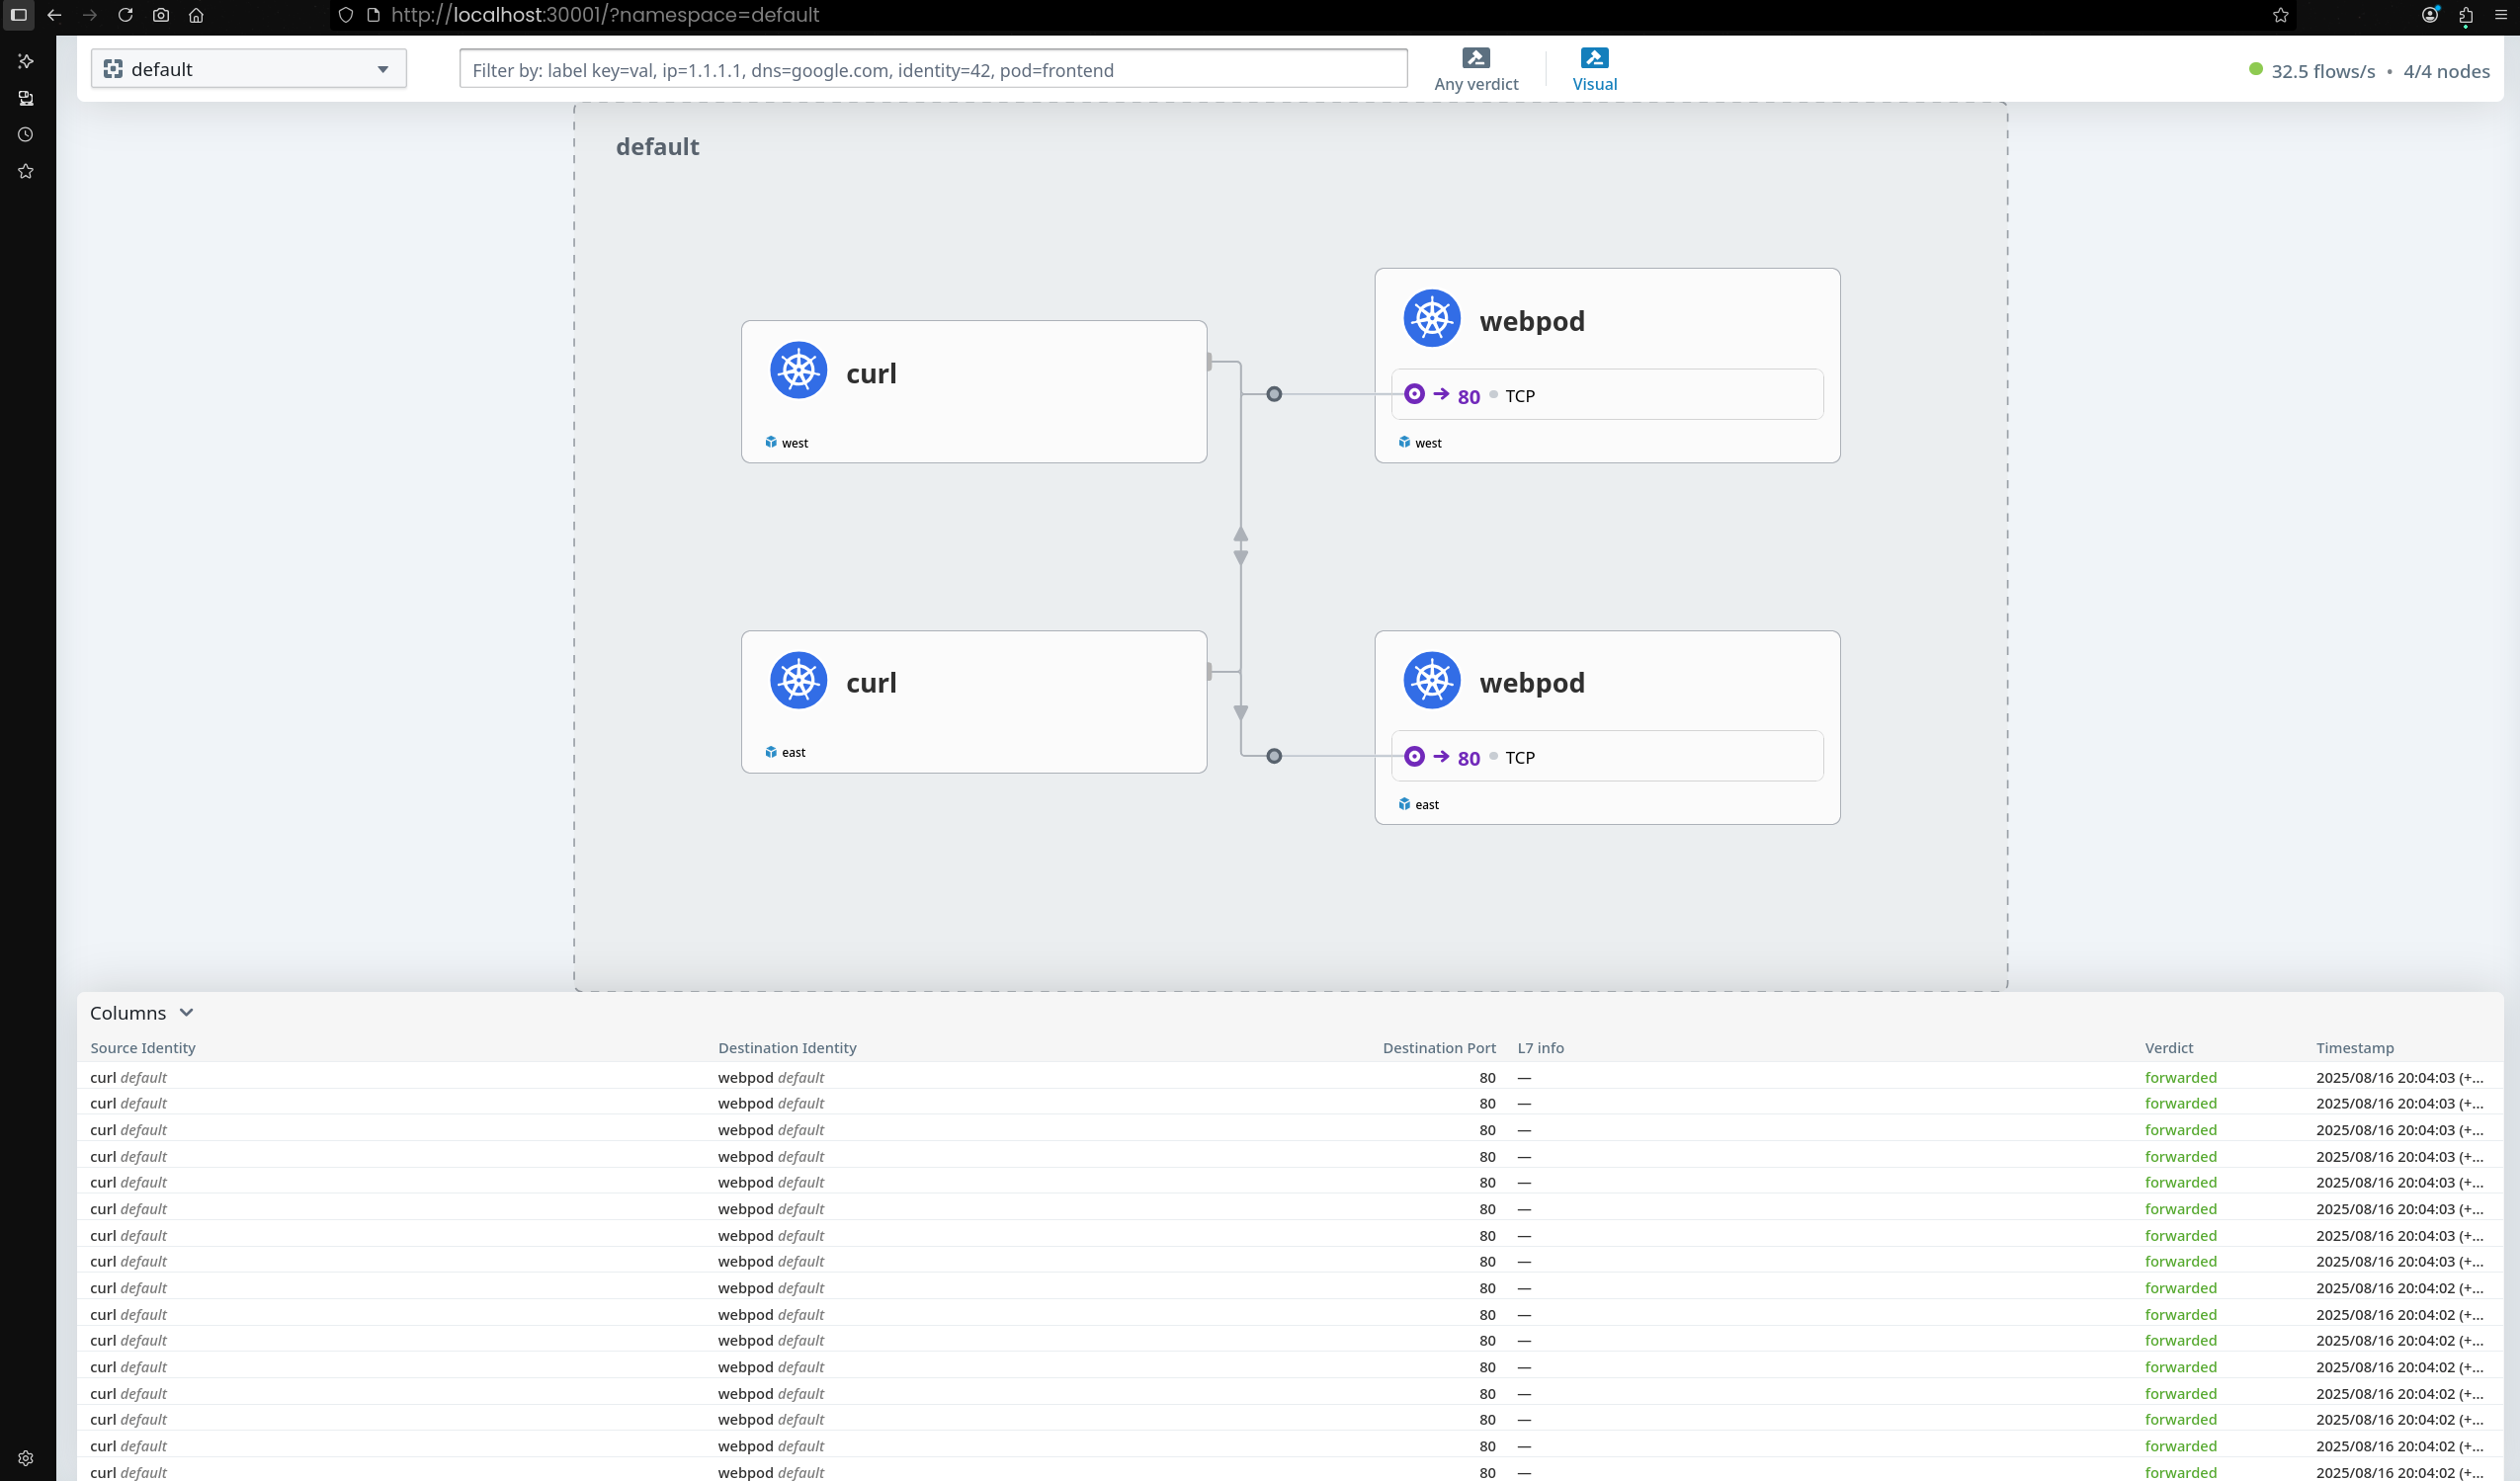This screenshot has height=1481, width=2520.
Task: Take a page screenshot with camera icon
Action: [161, 15]
